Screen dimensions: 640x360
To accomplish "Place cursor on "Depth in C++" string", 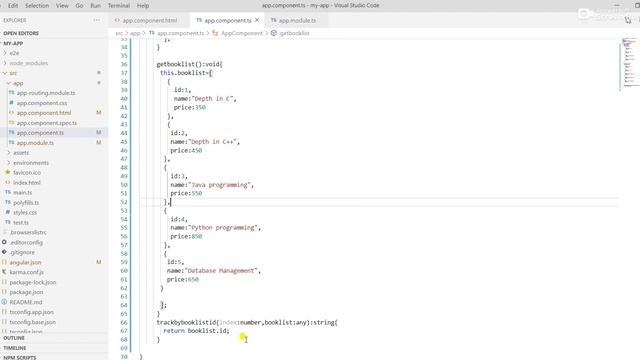I will coord(213,142).
